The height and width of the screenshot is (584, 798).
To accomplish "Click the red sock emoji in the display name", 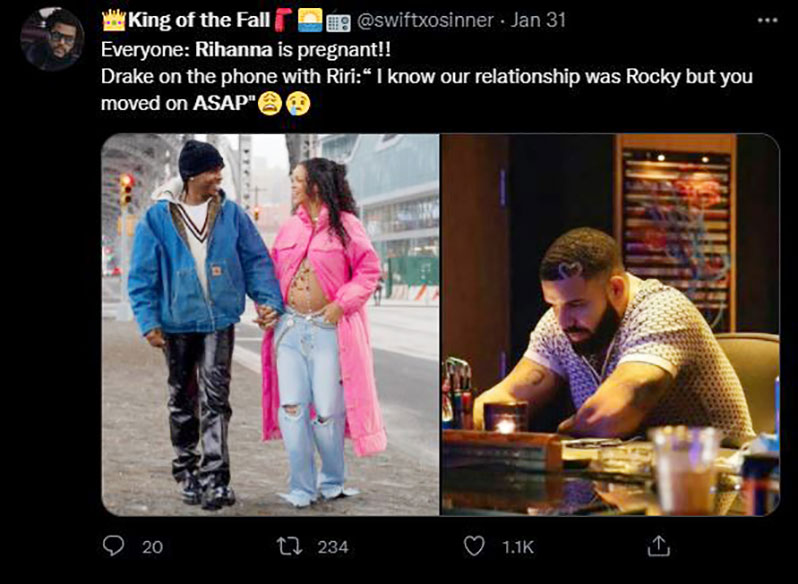I will 283,20.
